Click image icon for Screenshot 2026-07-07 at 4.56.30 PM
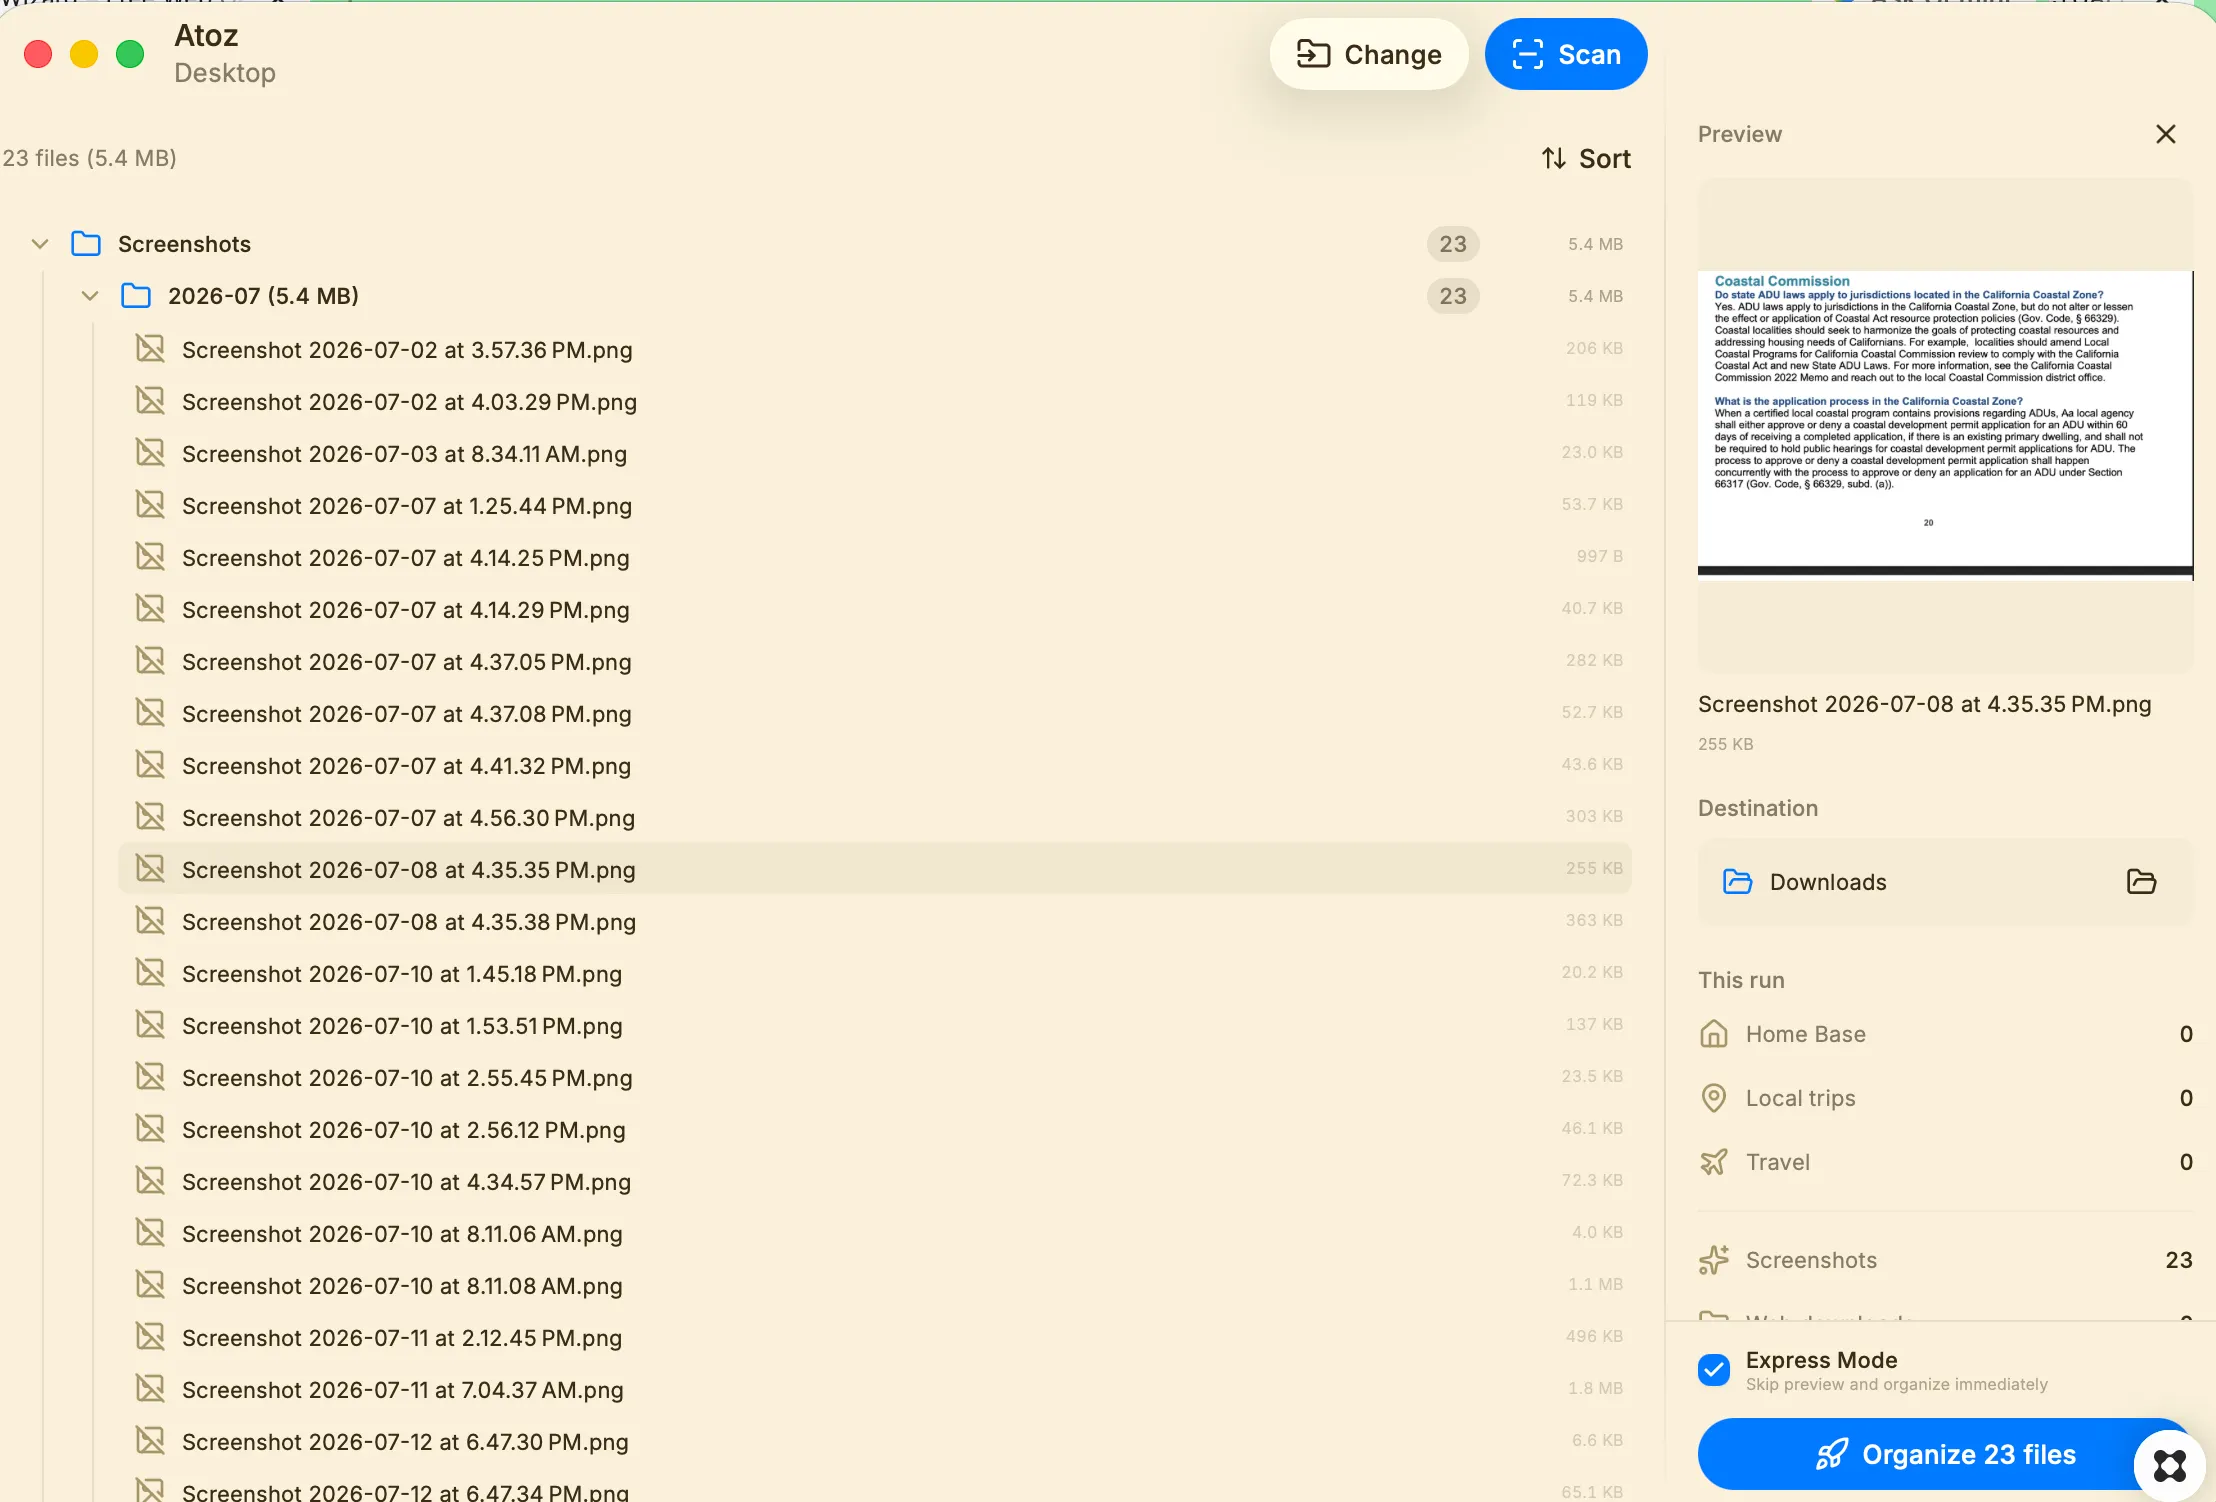Image resolution: width=2216 pixels, height=1502 pixels. (150, 817)
